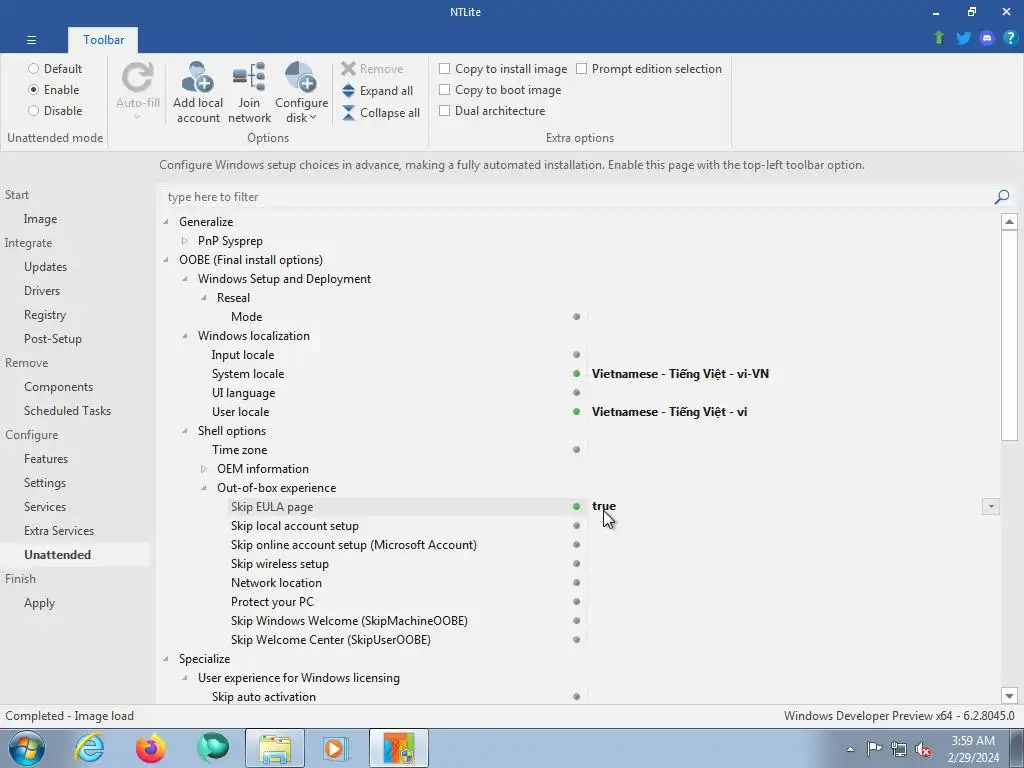Screen dimensions: 1024x768
Task: Click the status dot next to Mode
Action: click(577, 317)
